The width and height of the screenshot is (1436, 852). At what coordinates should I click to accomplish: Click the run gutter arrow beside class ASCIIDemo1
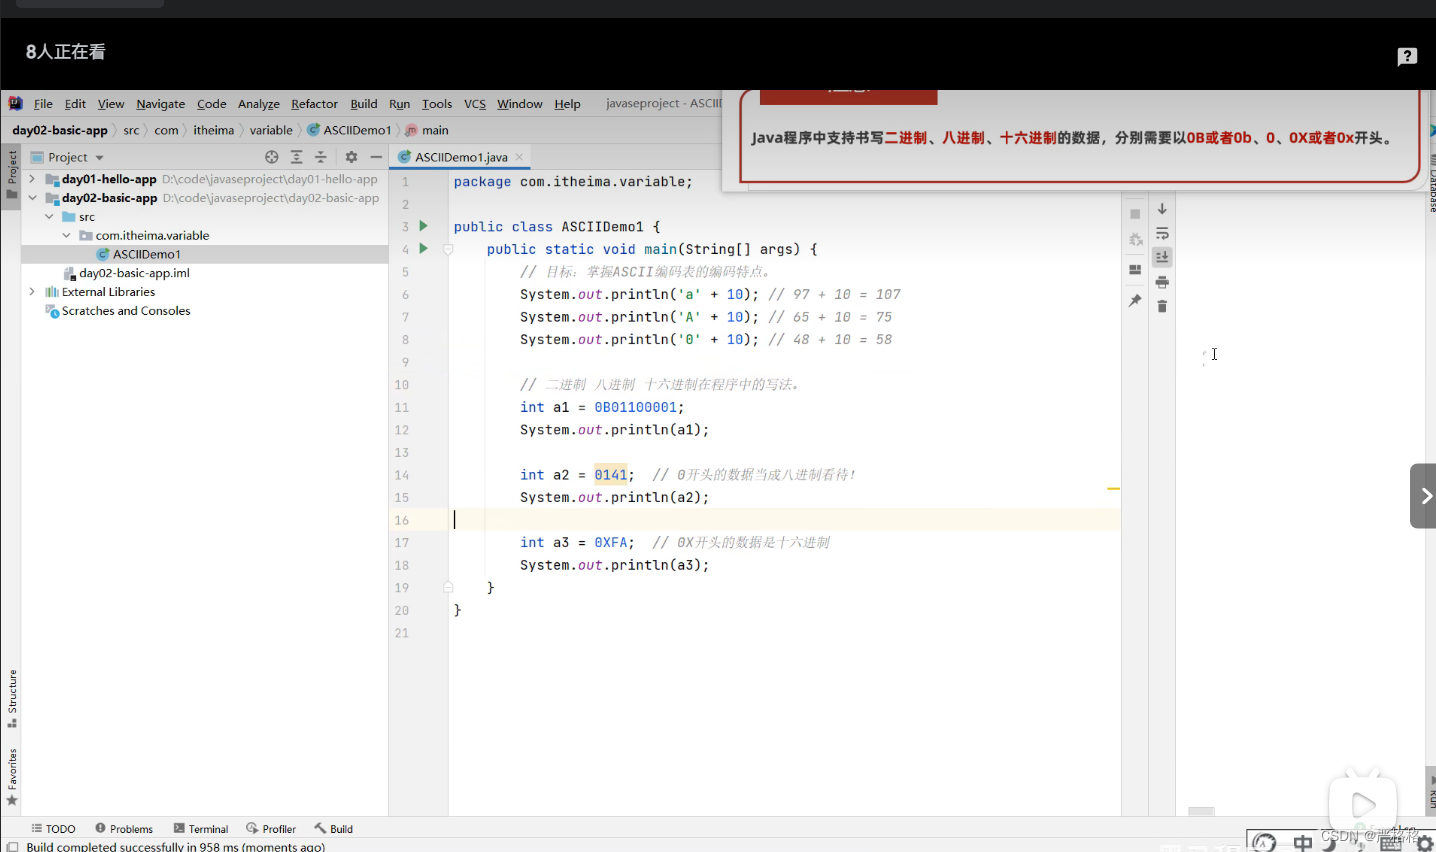point(423,226)
